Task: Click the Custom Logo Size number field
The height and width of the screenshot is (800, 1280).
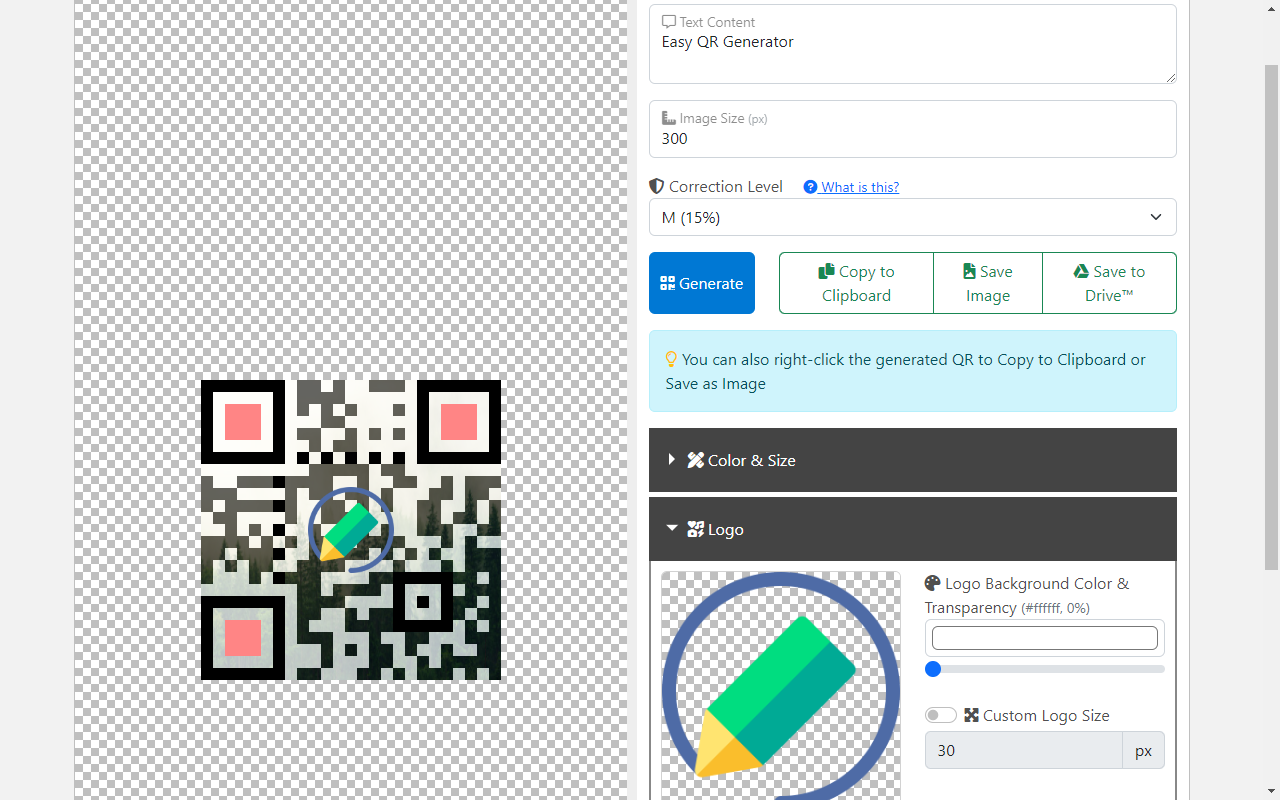Action: coord(1023,750)
